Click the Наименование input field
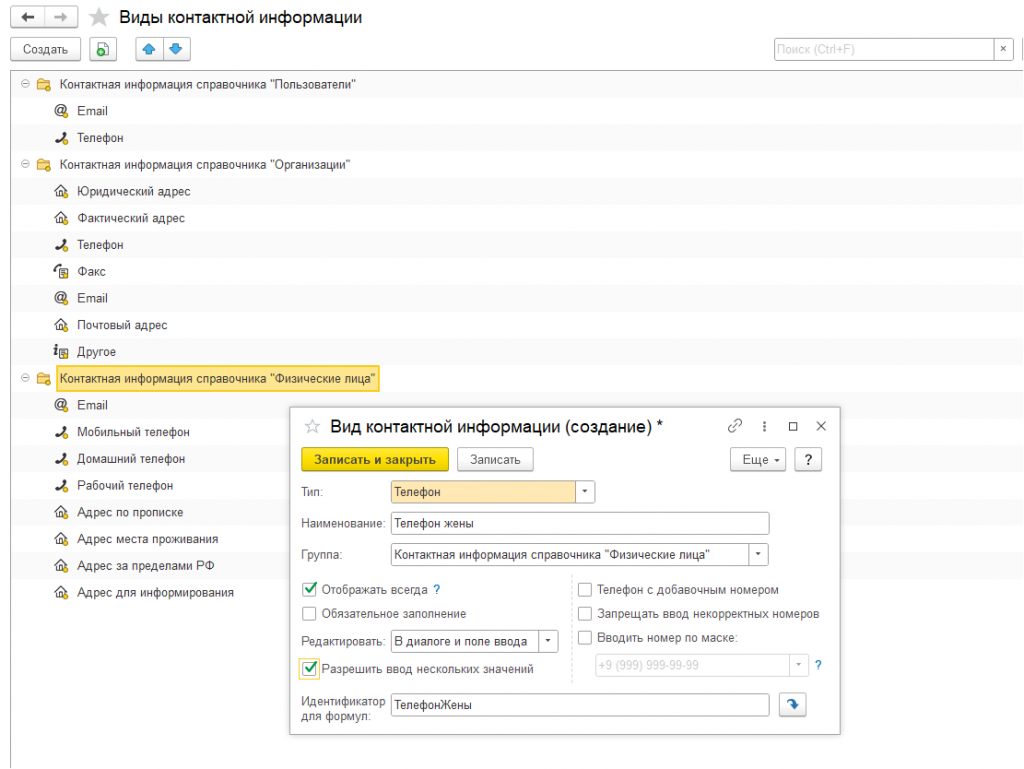 pyautogui.click(x=580, y=523)
